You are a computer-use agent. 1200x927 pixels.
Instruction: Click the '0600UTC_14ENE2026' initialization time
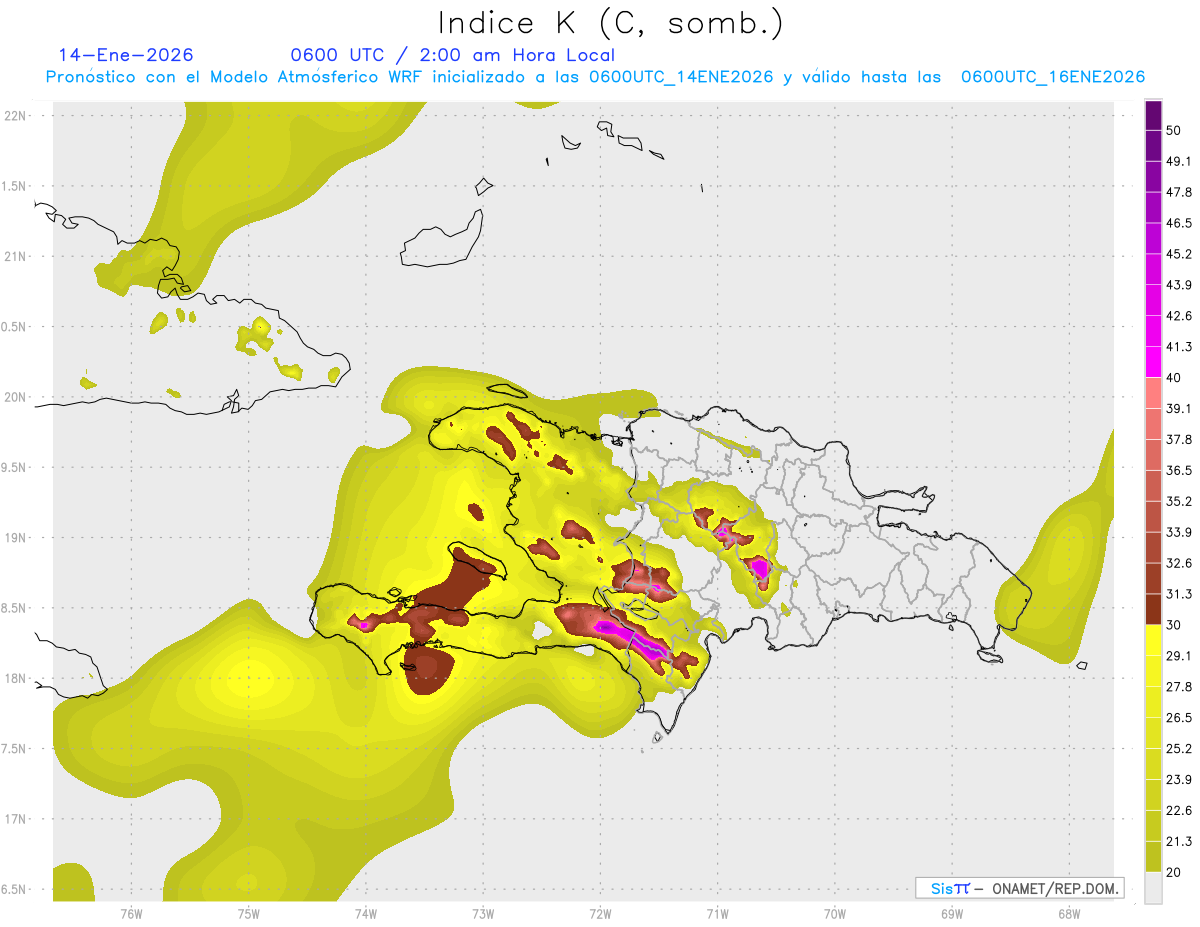point(681,77)
